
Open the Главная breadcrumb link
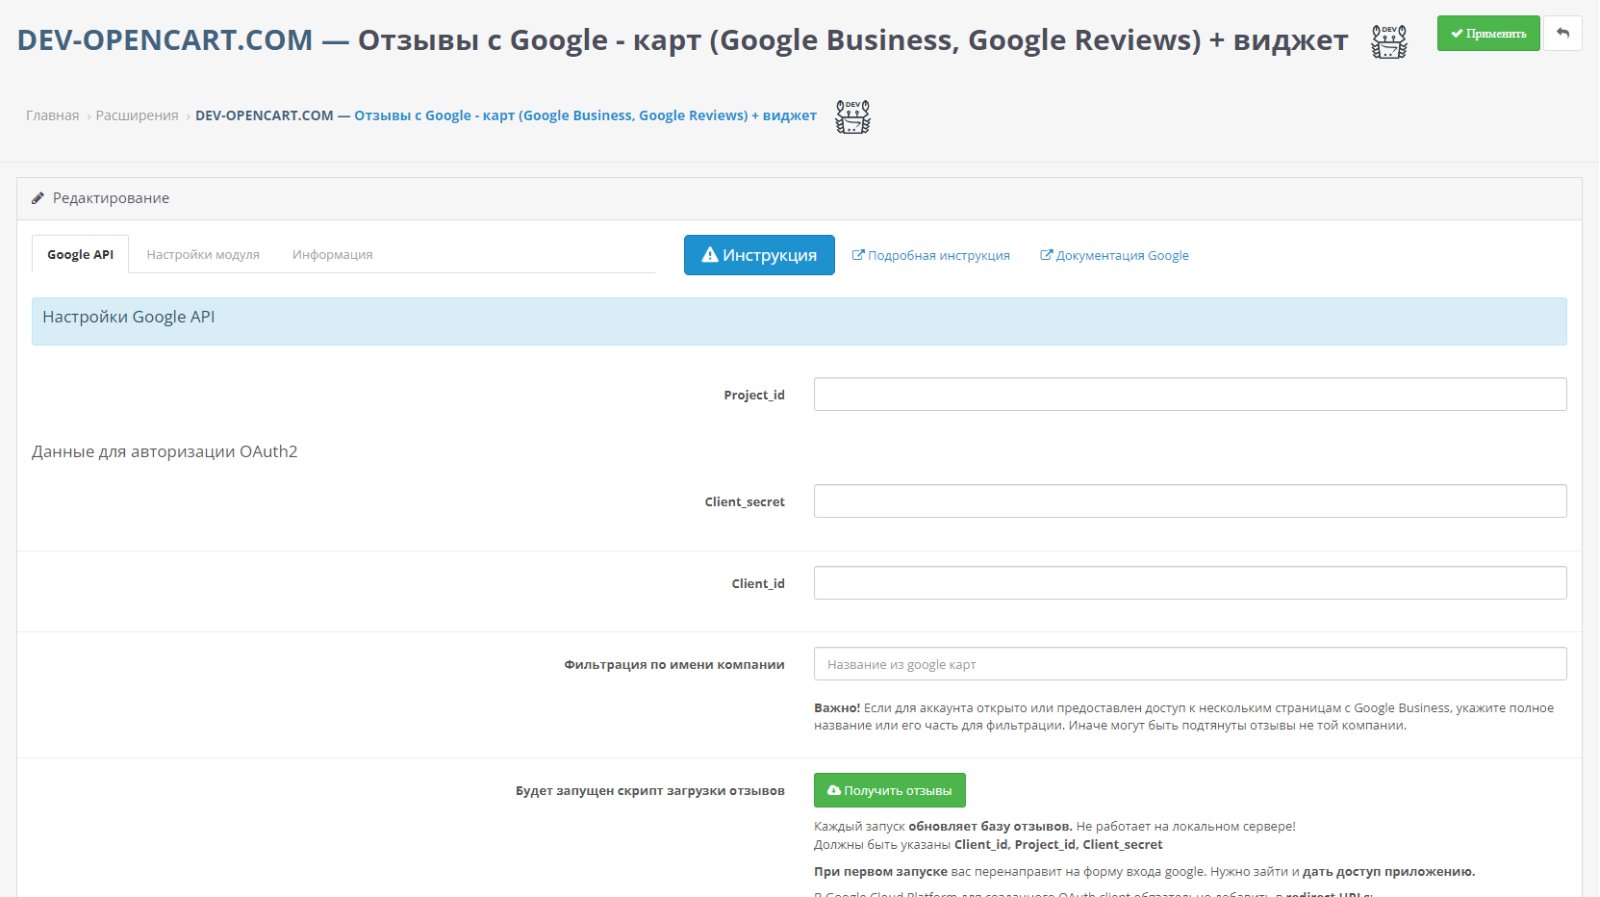52,116
